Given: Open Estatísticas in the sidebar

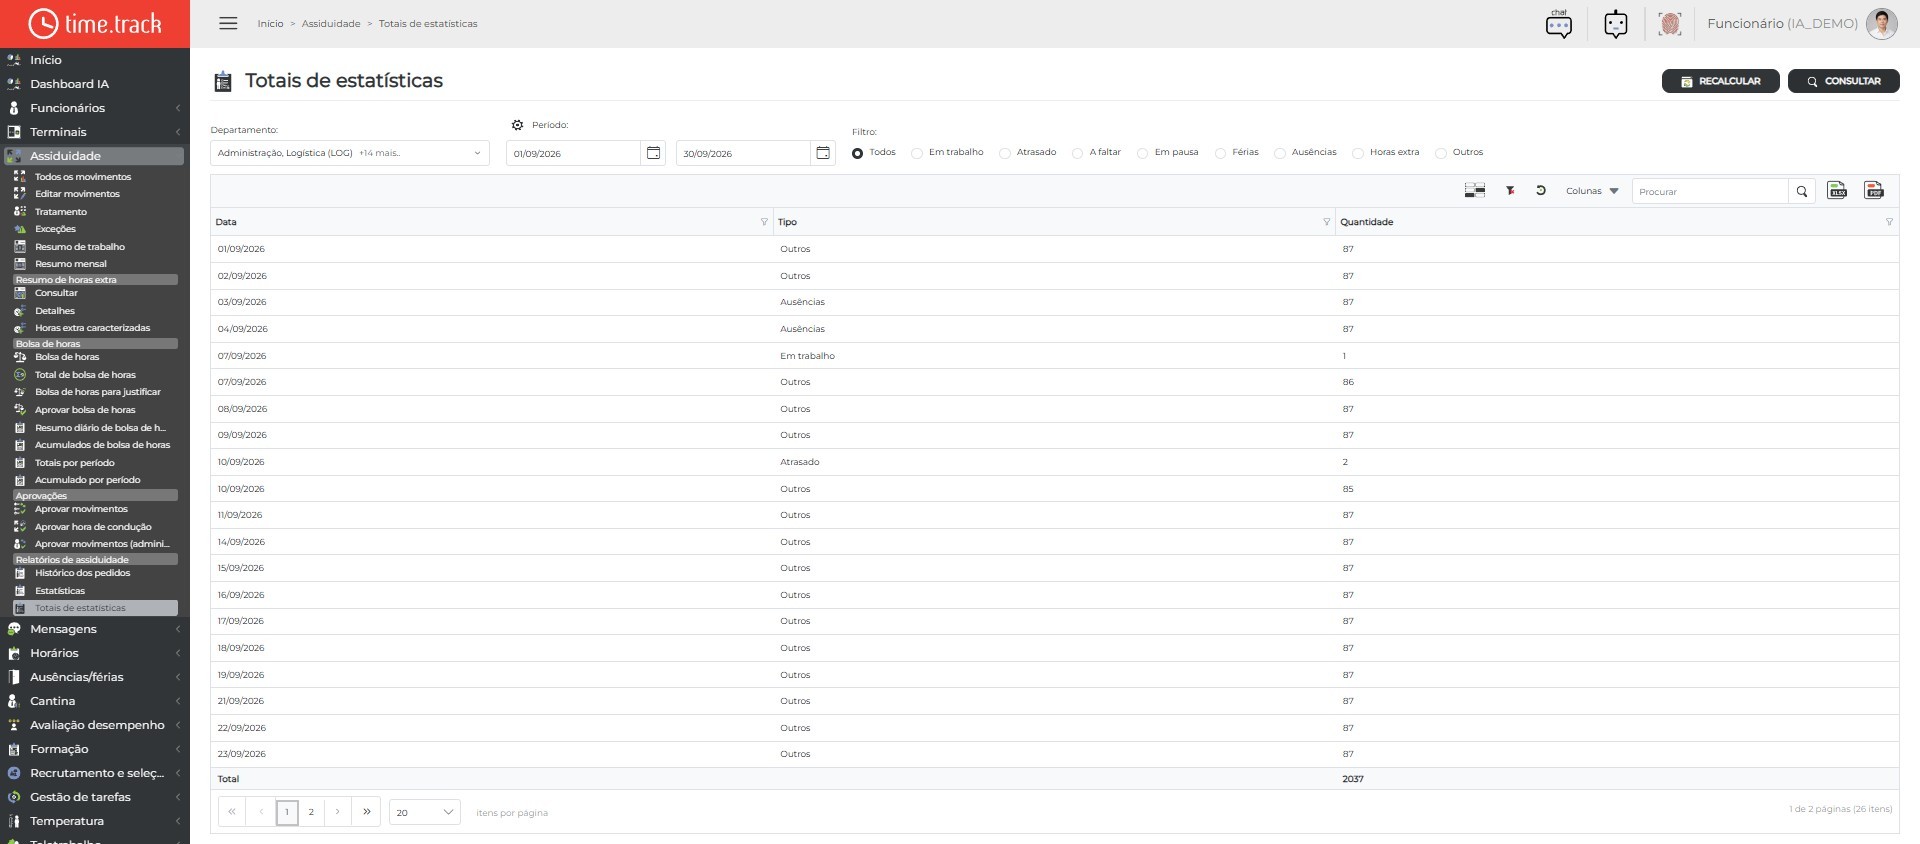Looking at the screenshot, I should point(60,591).
